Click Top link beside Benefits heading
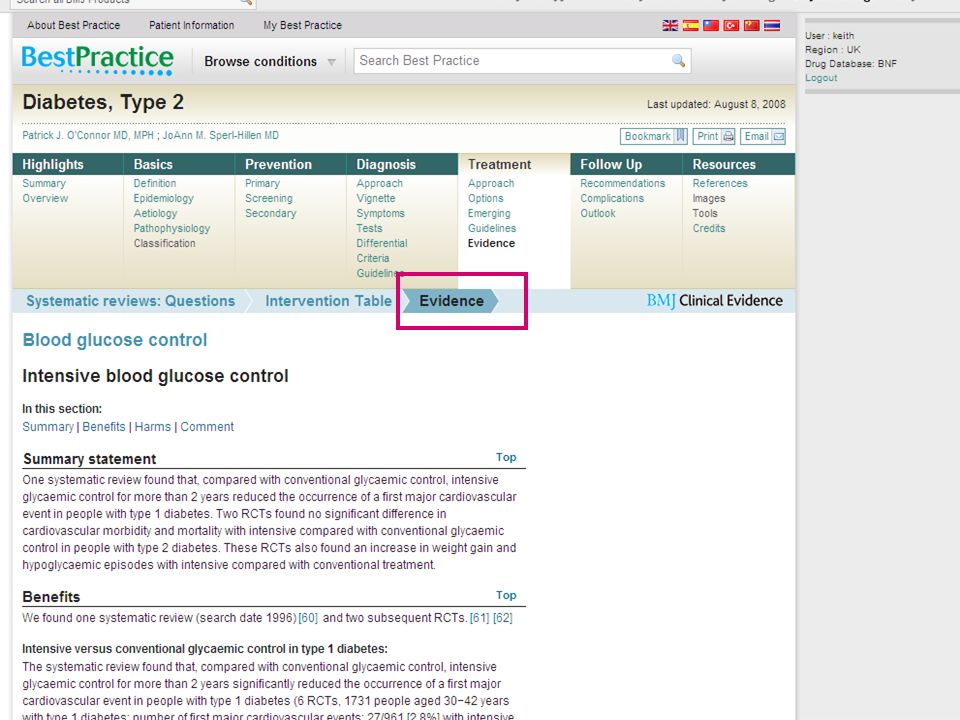 (x=506, y=595)
